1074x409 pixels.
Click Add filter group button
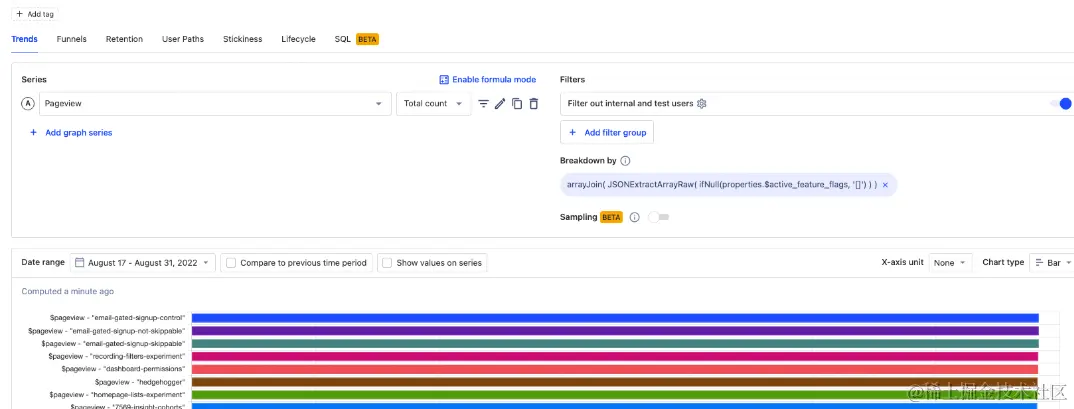point(607,133)
